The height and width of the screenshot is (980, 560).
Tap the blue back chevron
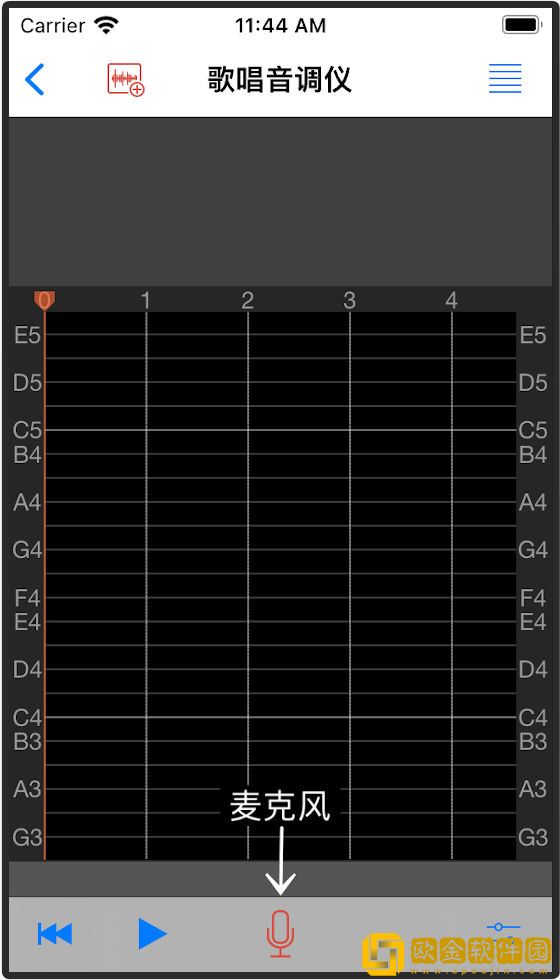pos(34,79)
